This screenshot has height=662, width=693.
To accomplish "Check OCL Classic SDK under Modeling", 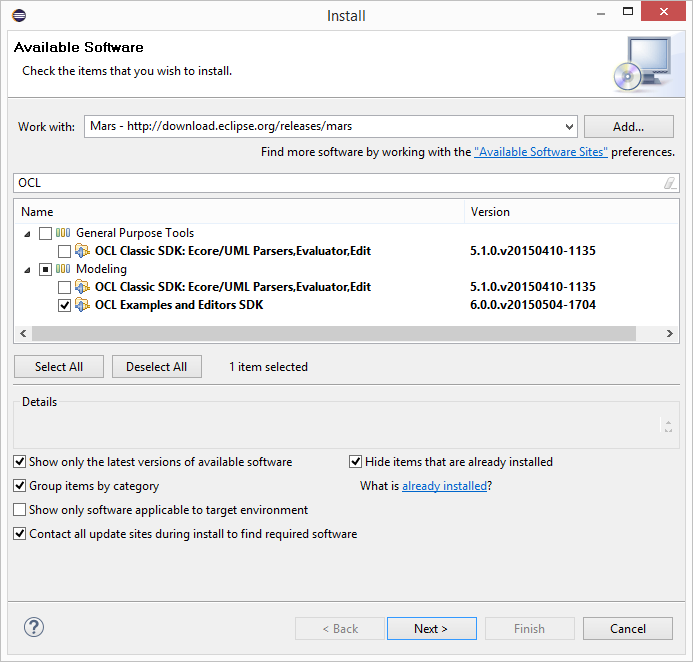I will click(x=65, y=287).
